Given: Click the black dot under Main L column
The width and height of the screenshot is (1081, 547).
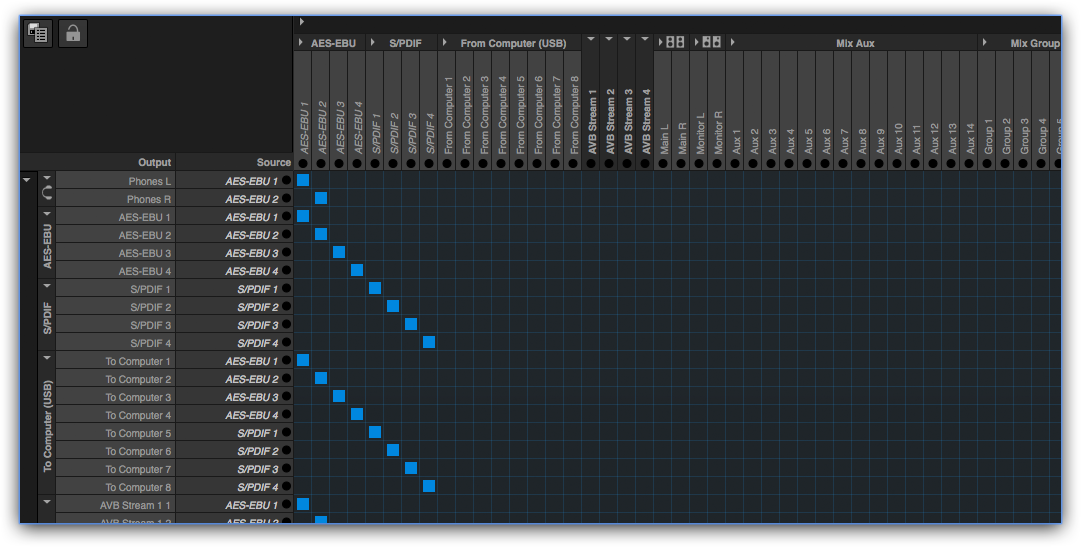Looking at the screenshot, I should [x=663, y=163].
